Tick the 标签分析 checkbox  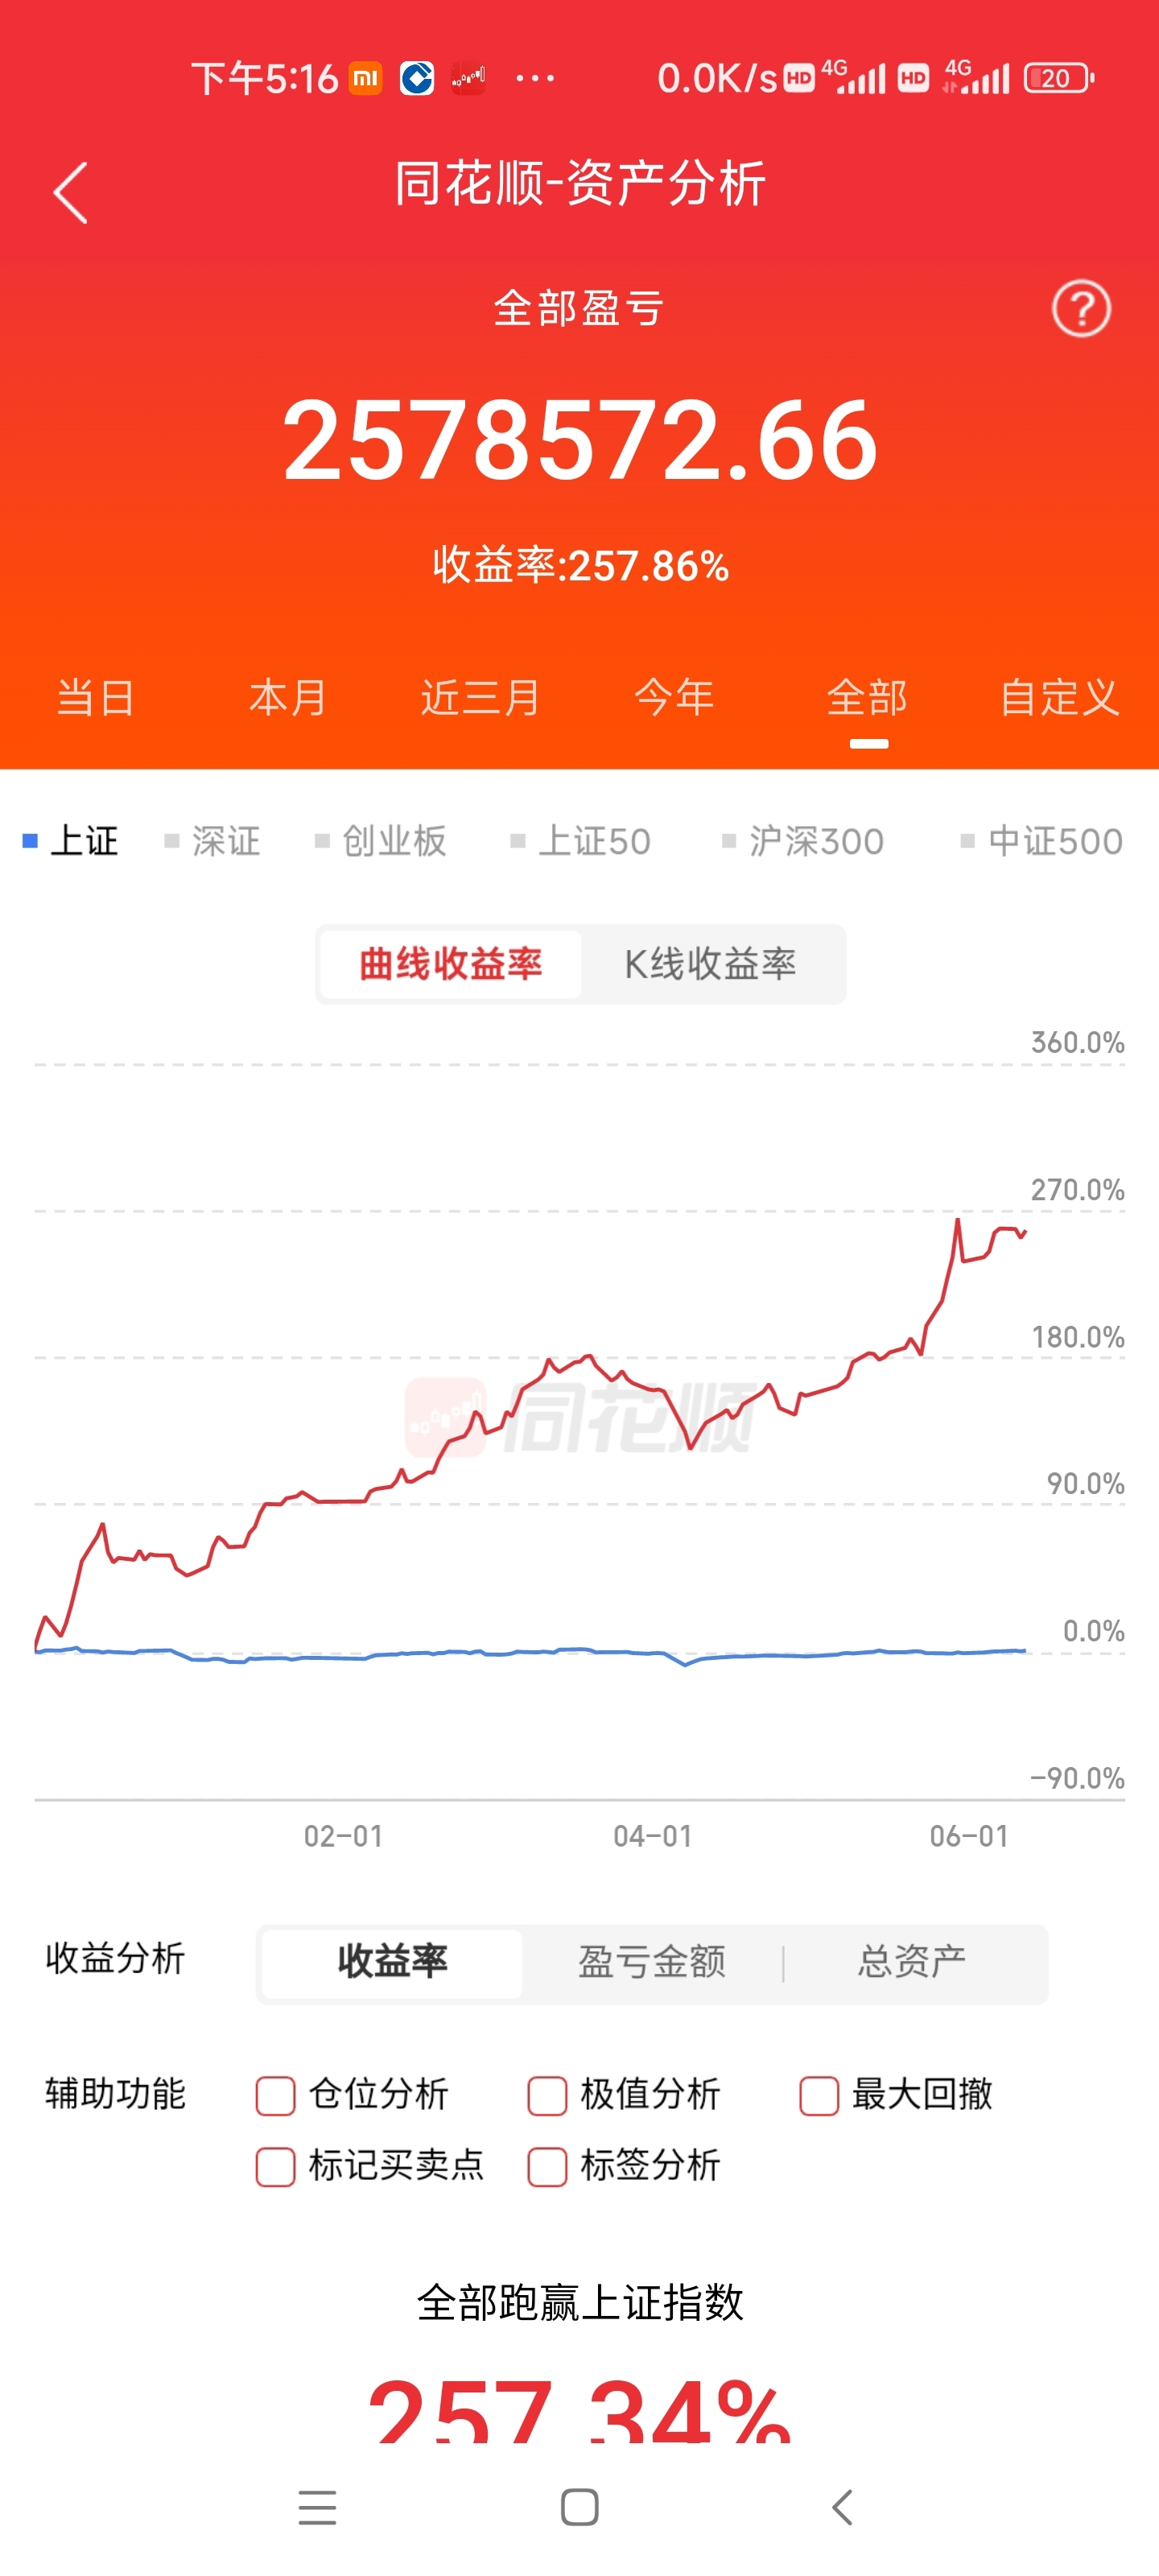[x=547, y=2167]
